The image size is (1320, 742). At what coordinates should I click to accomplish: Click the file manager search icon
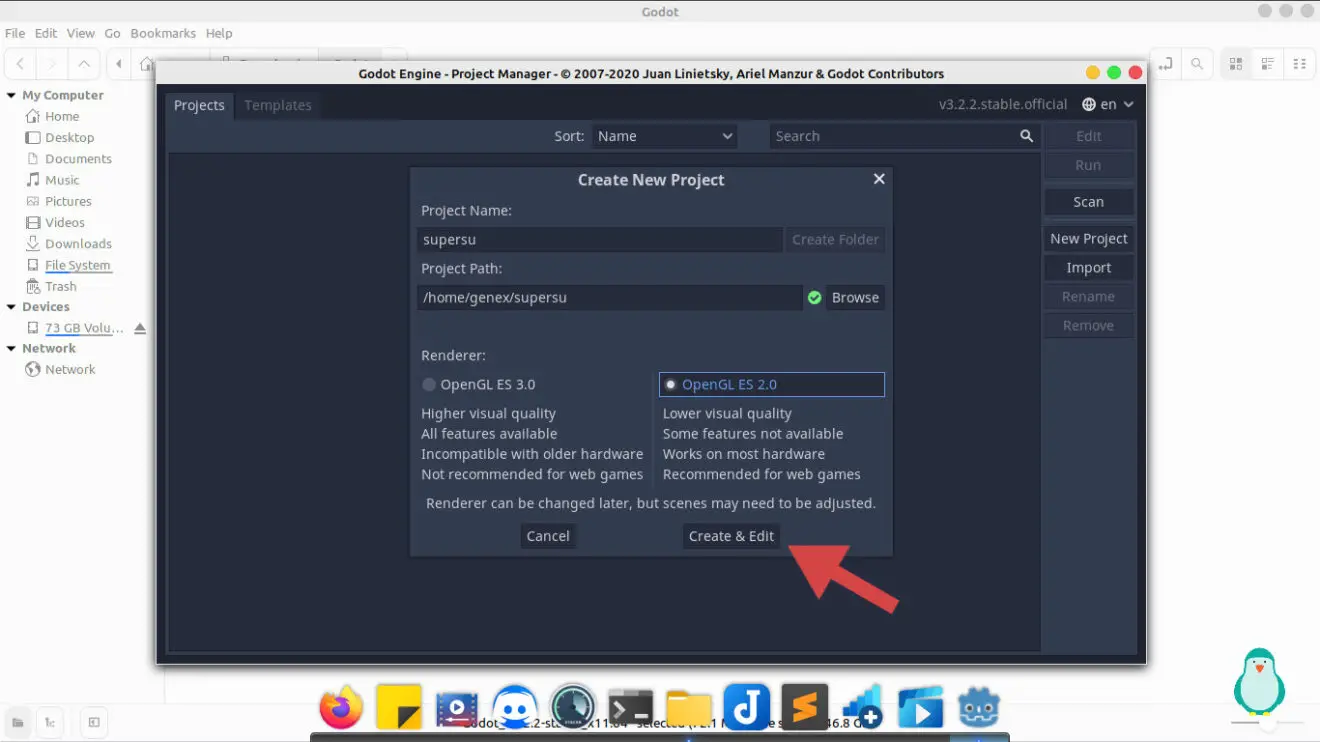(x=1197, y=64)
